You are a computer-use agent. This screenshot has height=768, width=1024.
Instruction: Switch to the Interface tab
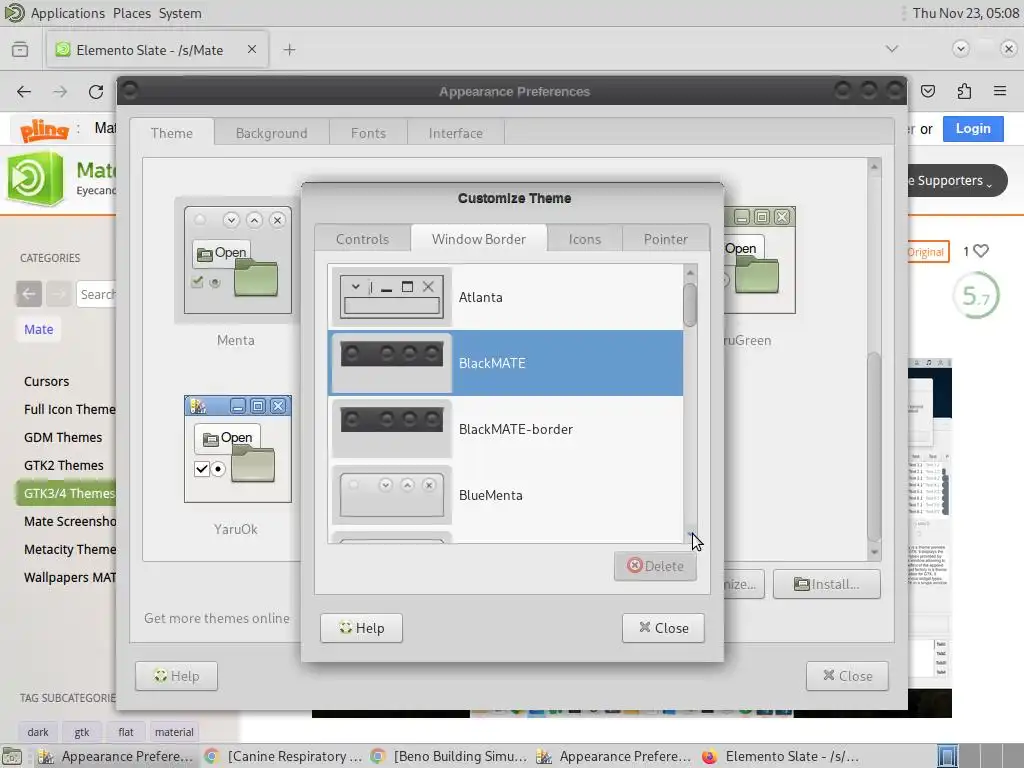(x=456, y=133)
